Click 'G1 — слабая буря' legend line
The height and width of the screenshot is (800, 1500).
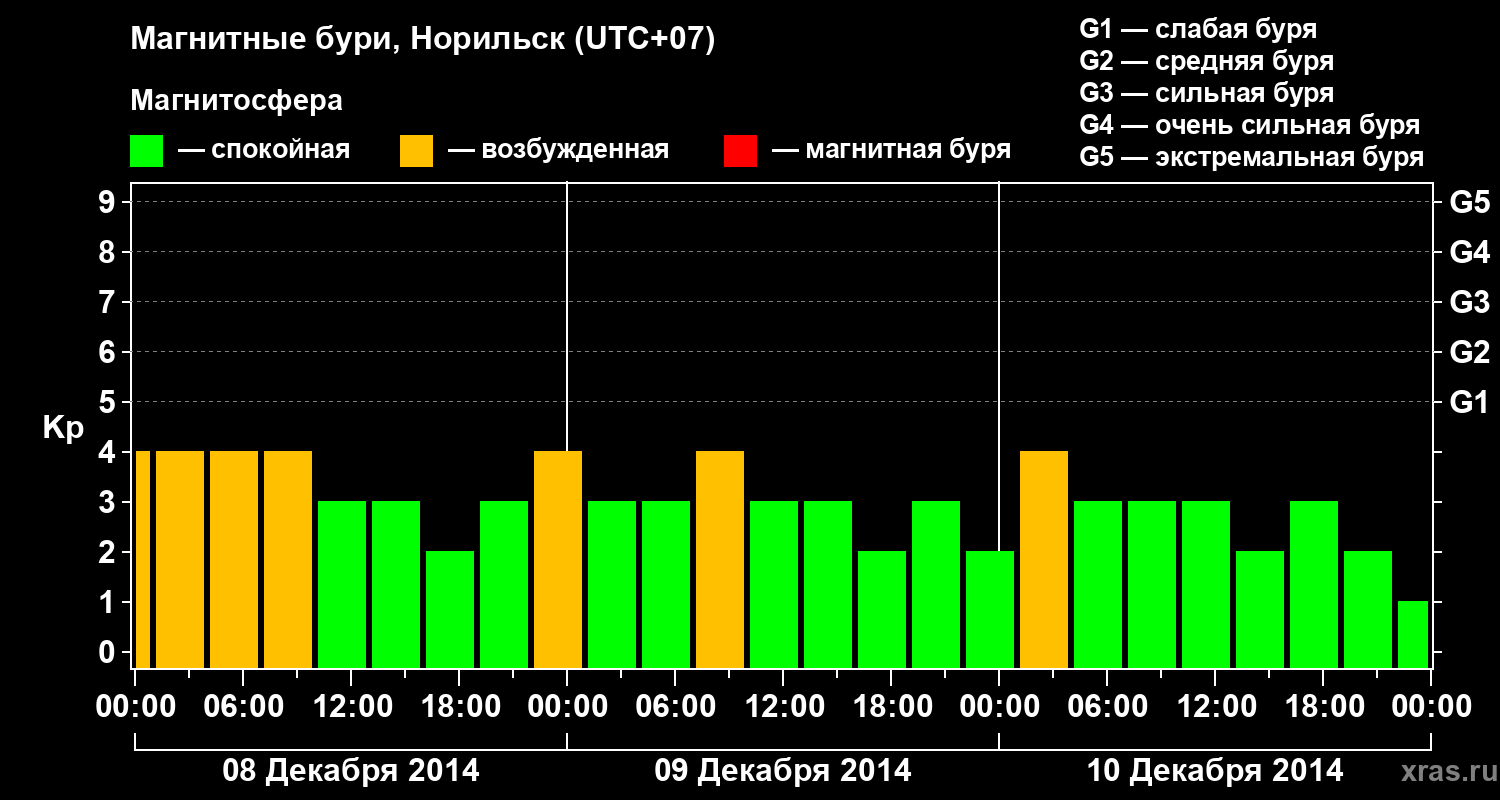click(x=1198, y=29)
